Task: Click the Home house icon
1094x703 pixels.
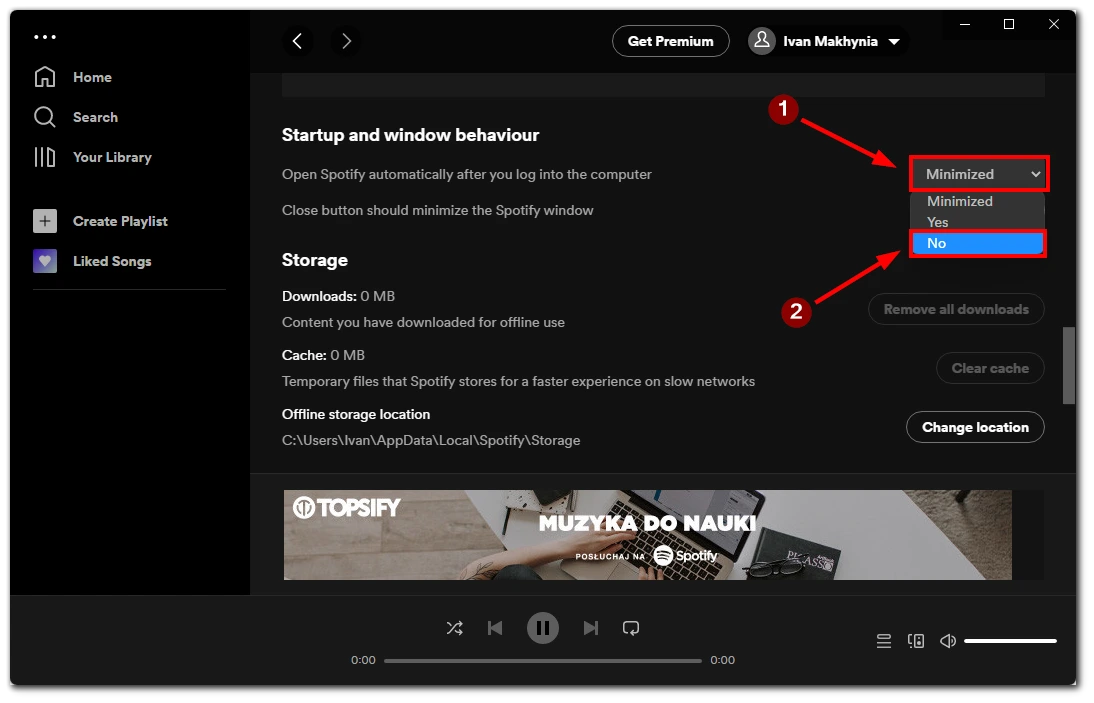Action: click(x=45, y=77)
